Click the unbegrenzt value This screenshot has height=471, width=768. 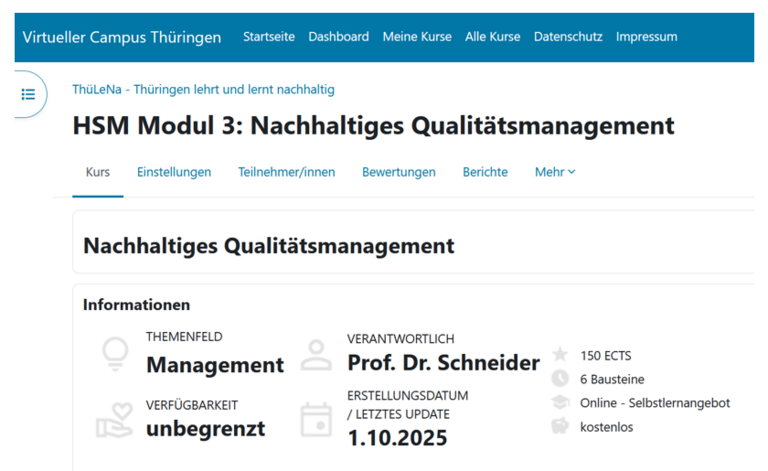[x=205, y=429]
